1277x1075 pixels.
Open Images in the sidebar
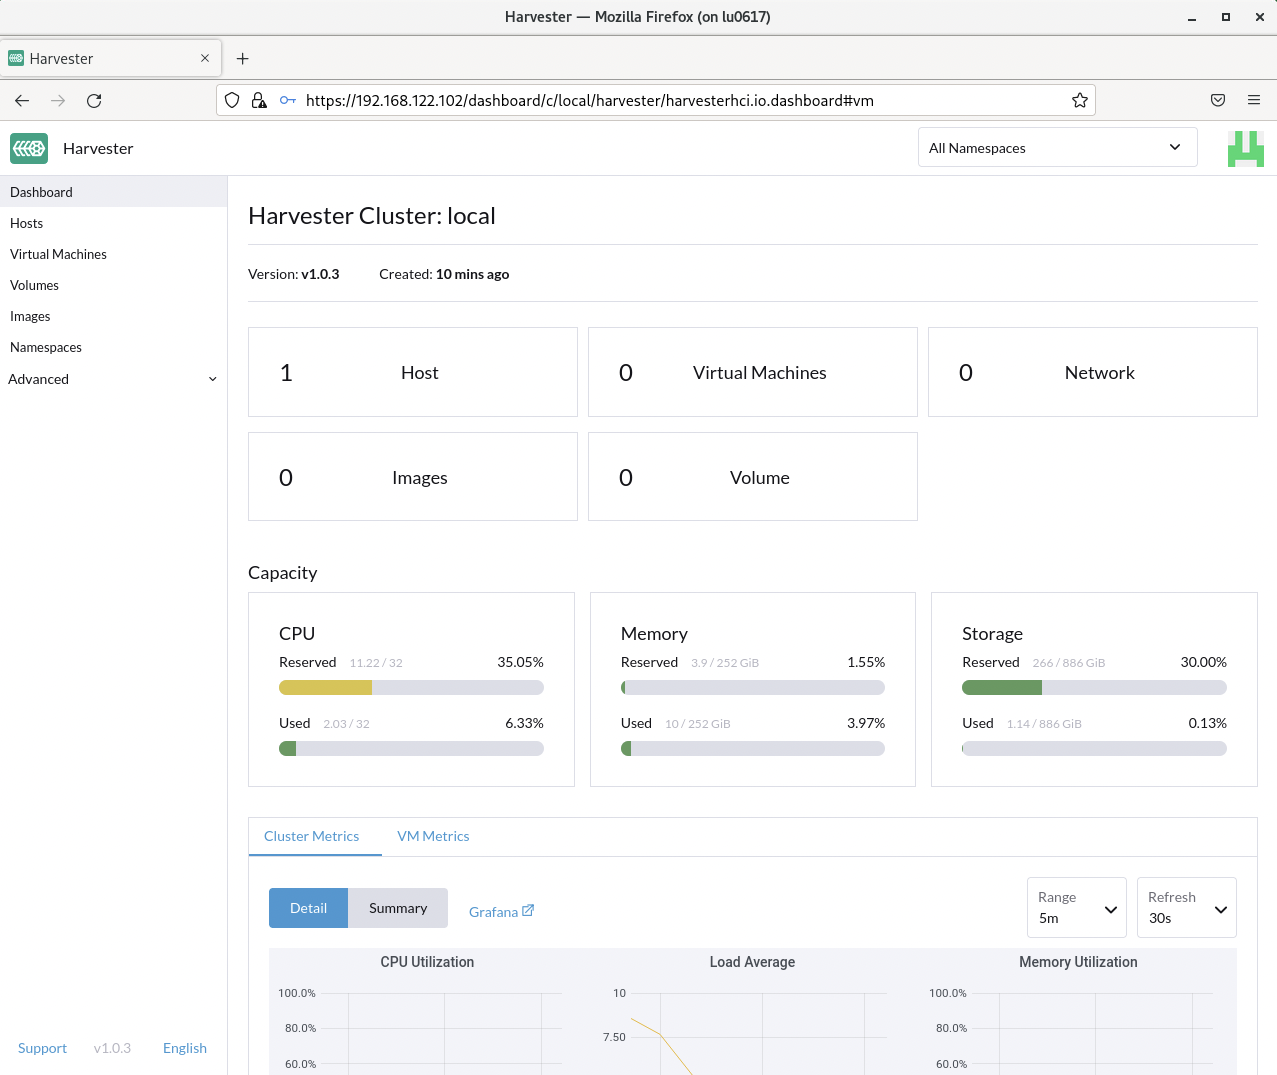pyautogui.click(x=113, y=316)
